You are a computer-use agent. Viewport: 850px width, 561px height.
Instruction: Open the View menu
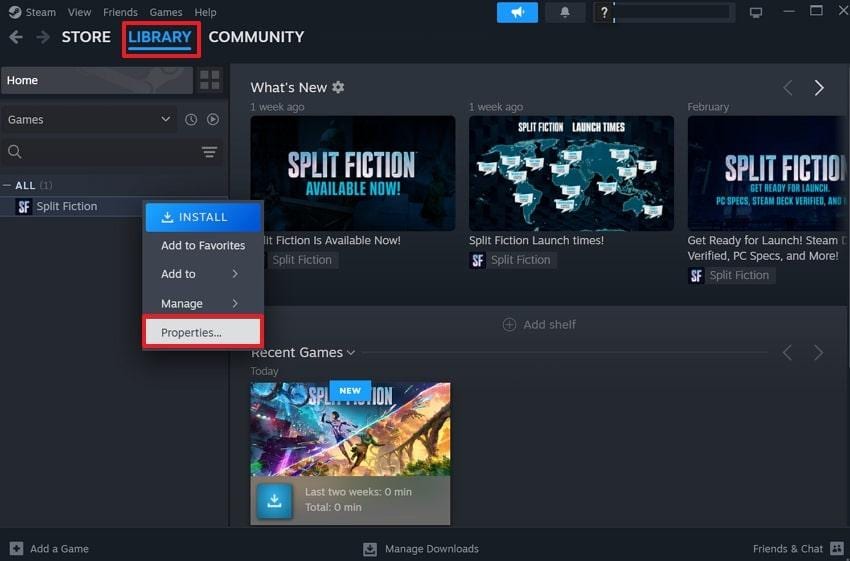click(x=79, y=12)
